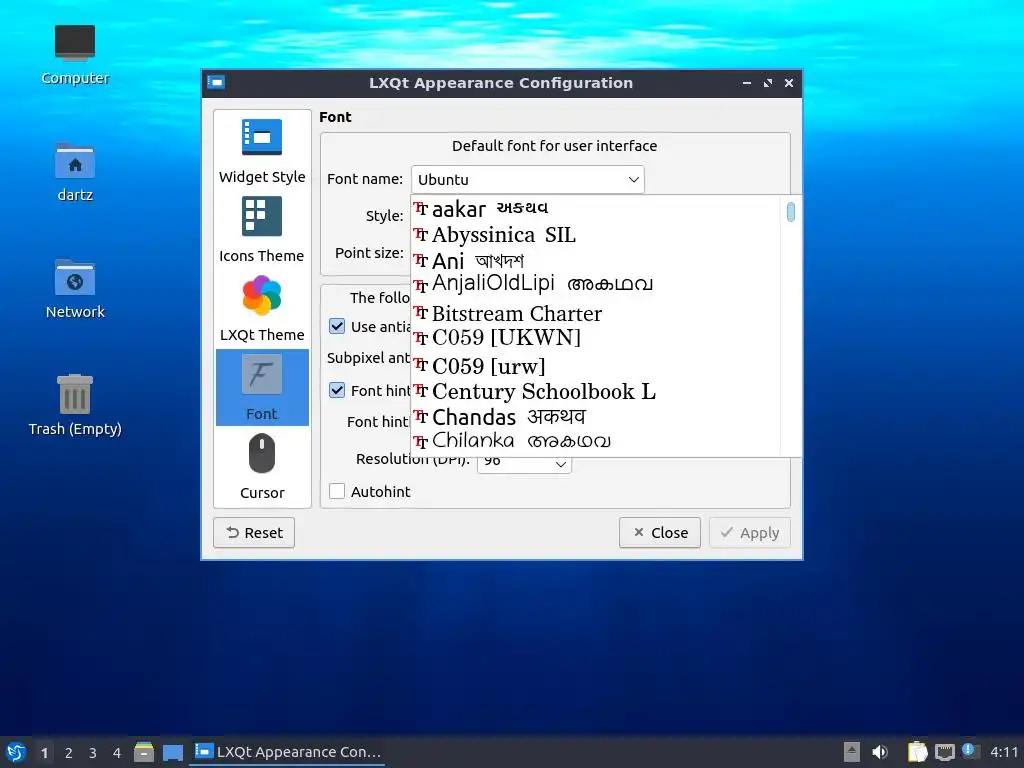The image size is (1024, 768).
Task: Open the volume control in tray
Action: (880, 752)
